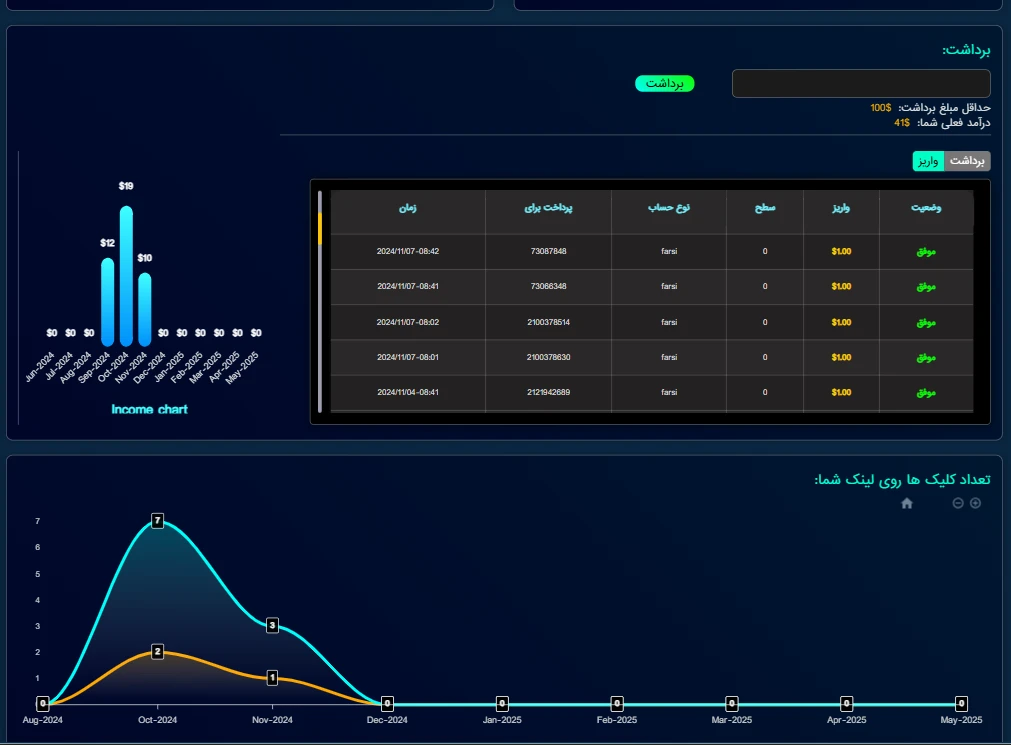Select the row with ID 73087848
1011x745 pixels.
pos(548,251)
